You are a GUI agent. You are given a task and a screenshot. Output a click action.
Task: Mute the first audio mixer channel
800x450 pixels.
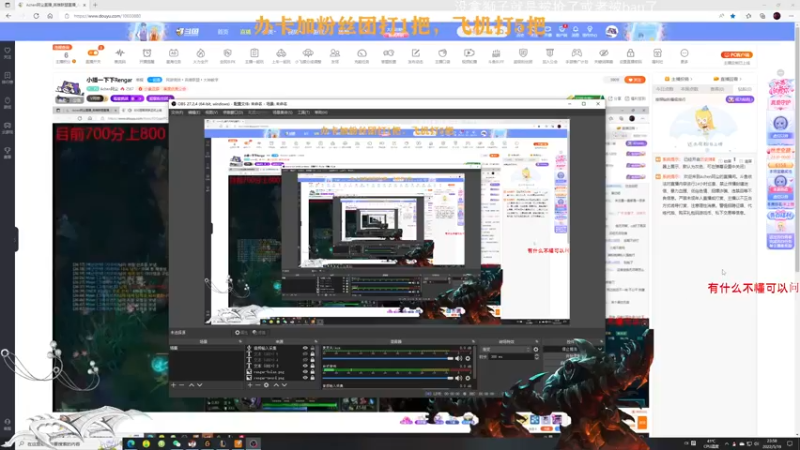(x=459, y=359)
